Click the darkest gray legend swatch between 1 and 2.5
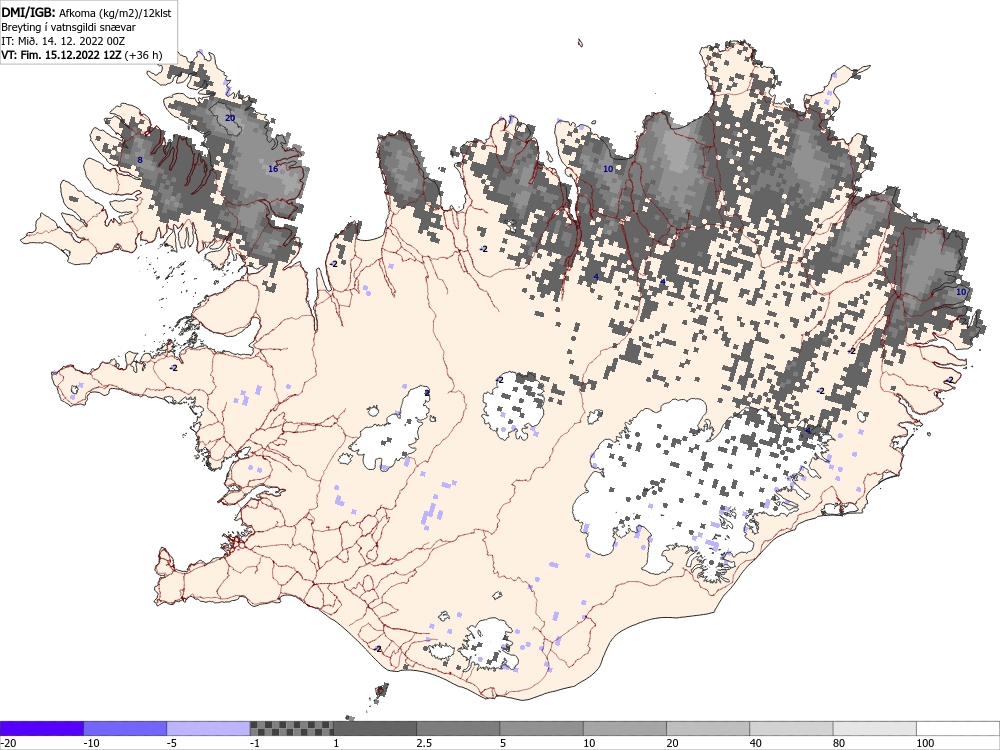 375,728
